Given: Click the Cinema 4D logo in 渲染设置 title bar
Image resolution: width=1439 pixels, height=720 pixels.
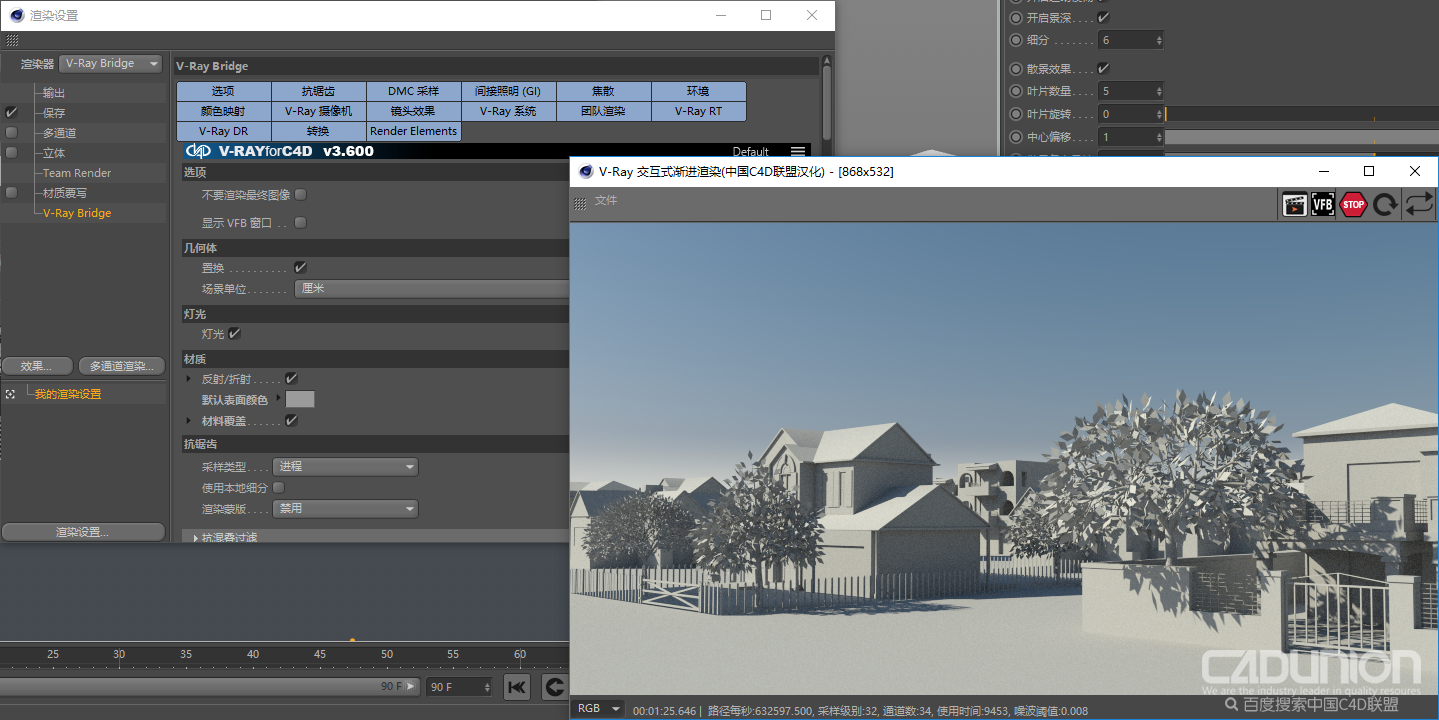Looking at the screenshot, I should 17,15.
